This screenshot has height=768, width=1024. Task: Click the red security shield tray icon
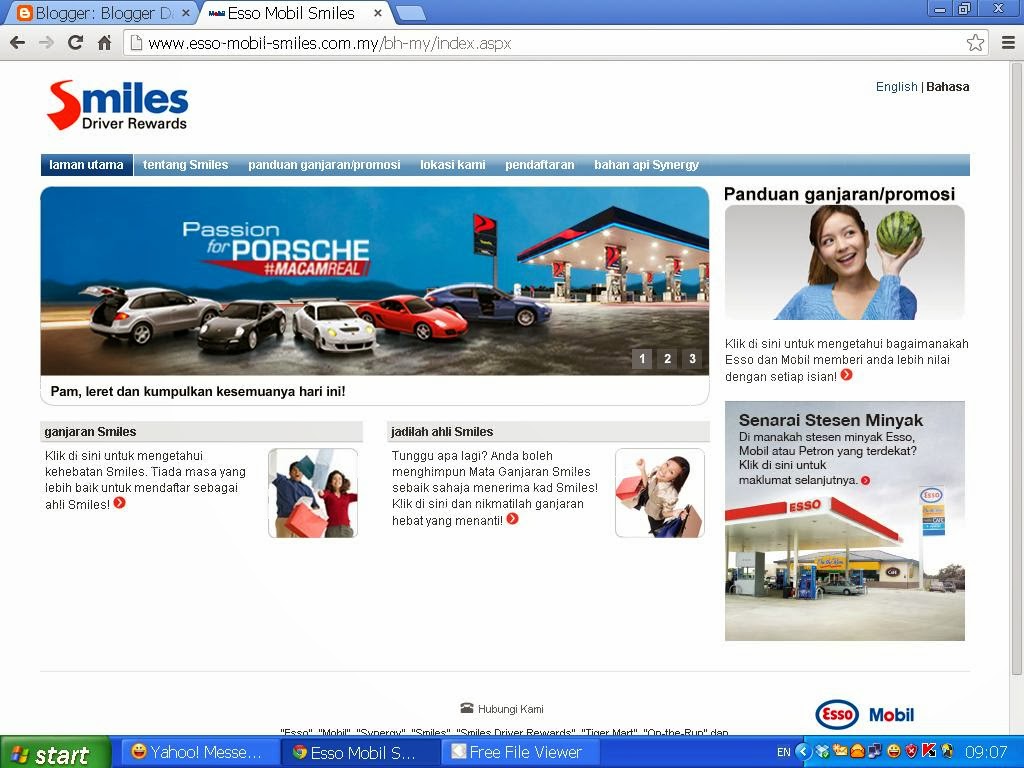(911, 752)
